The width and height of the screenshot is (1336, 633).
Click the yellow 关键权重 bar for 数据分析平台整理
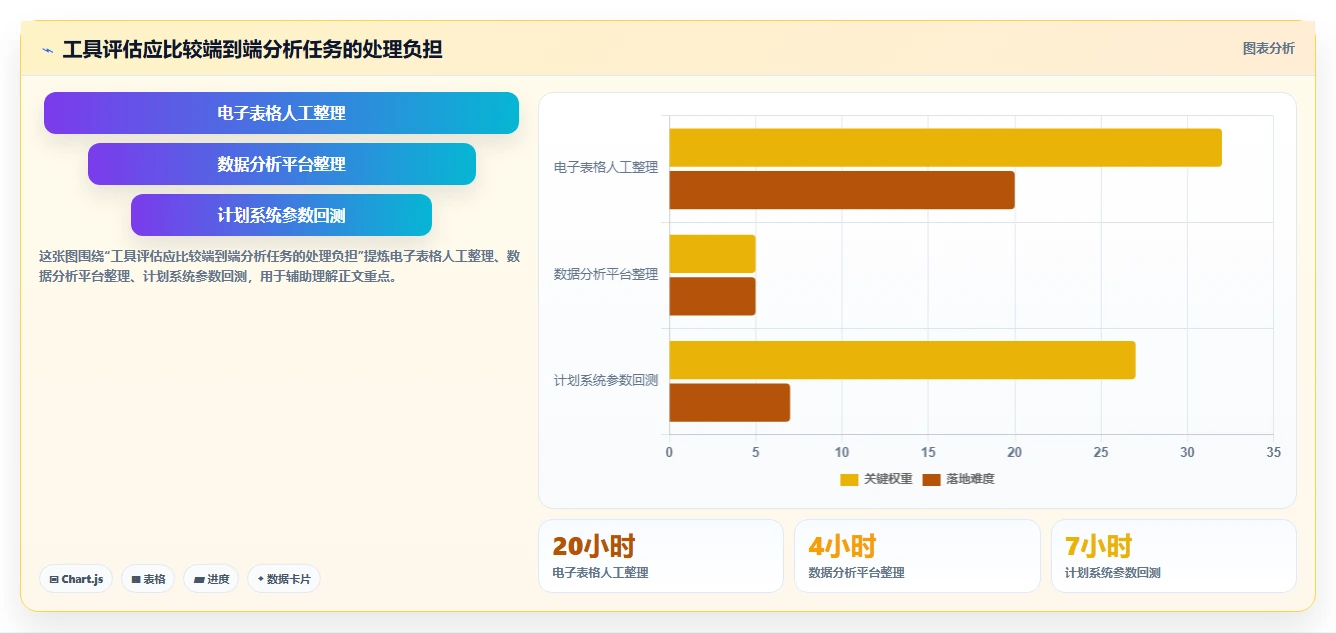click(712, 254)
